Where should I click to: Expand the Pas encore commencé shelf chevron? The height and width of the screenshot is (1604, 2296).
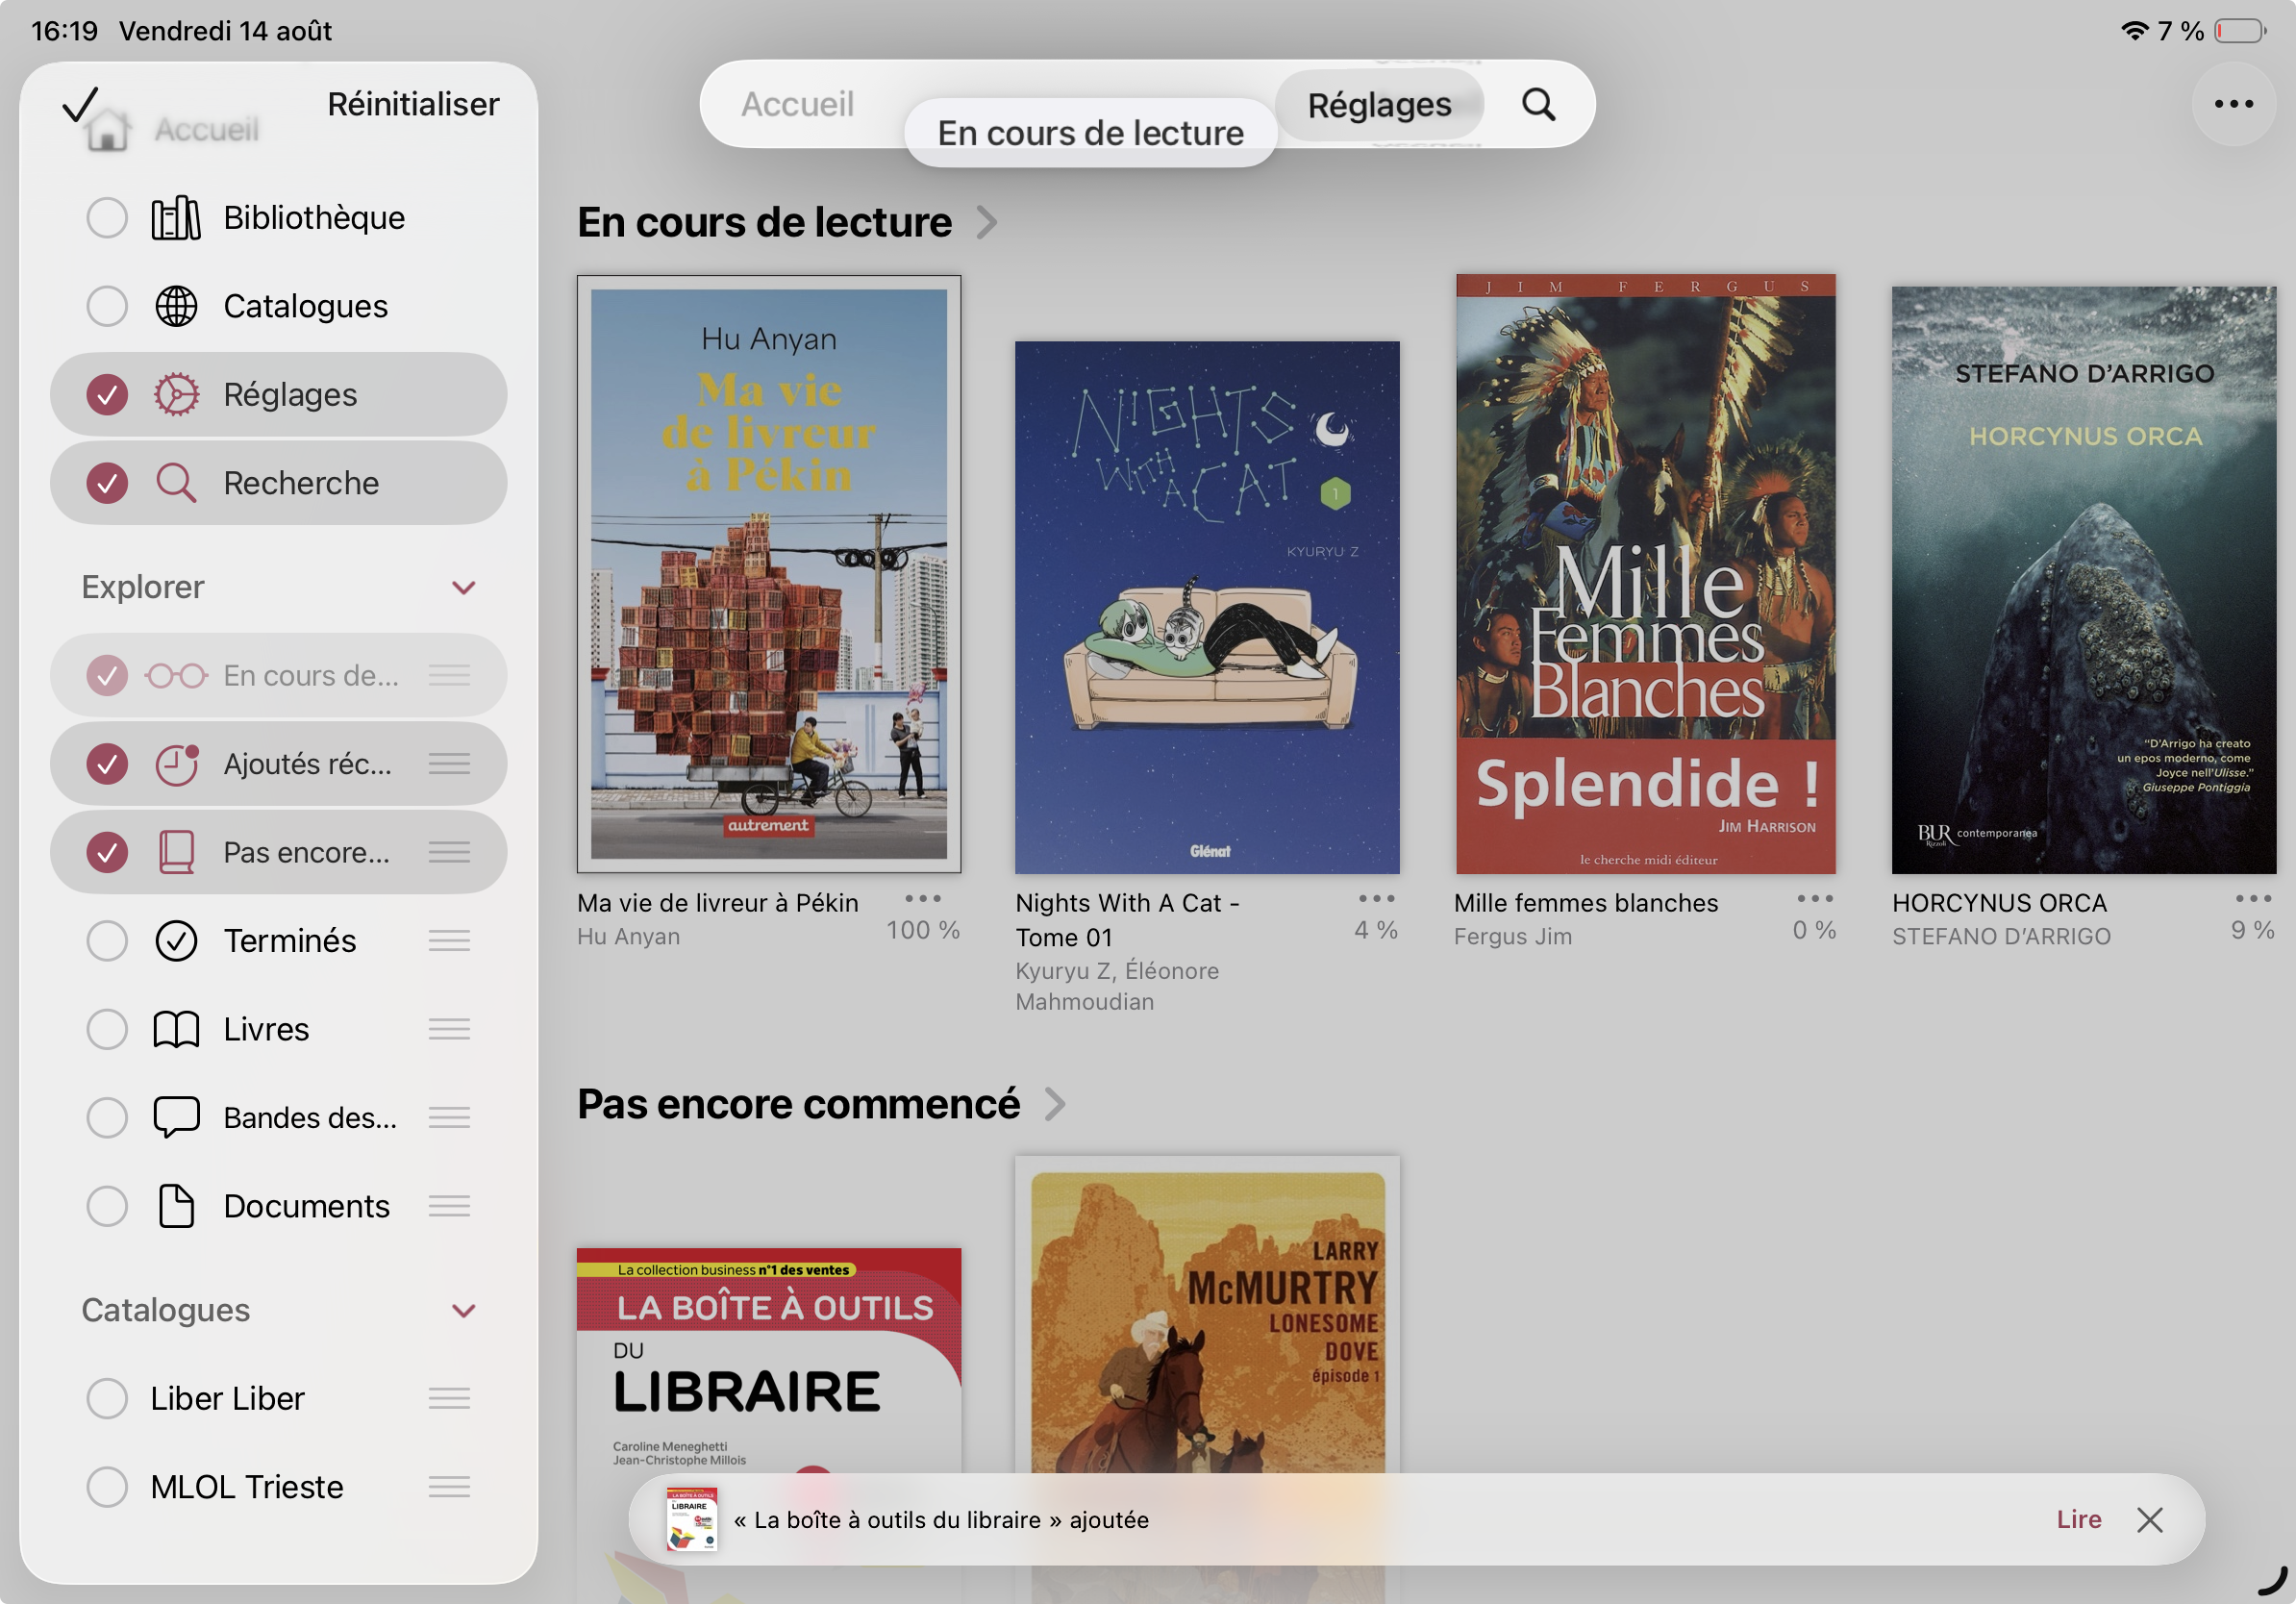1055,1104
